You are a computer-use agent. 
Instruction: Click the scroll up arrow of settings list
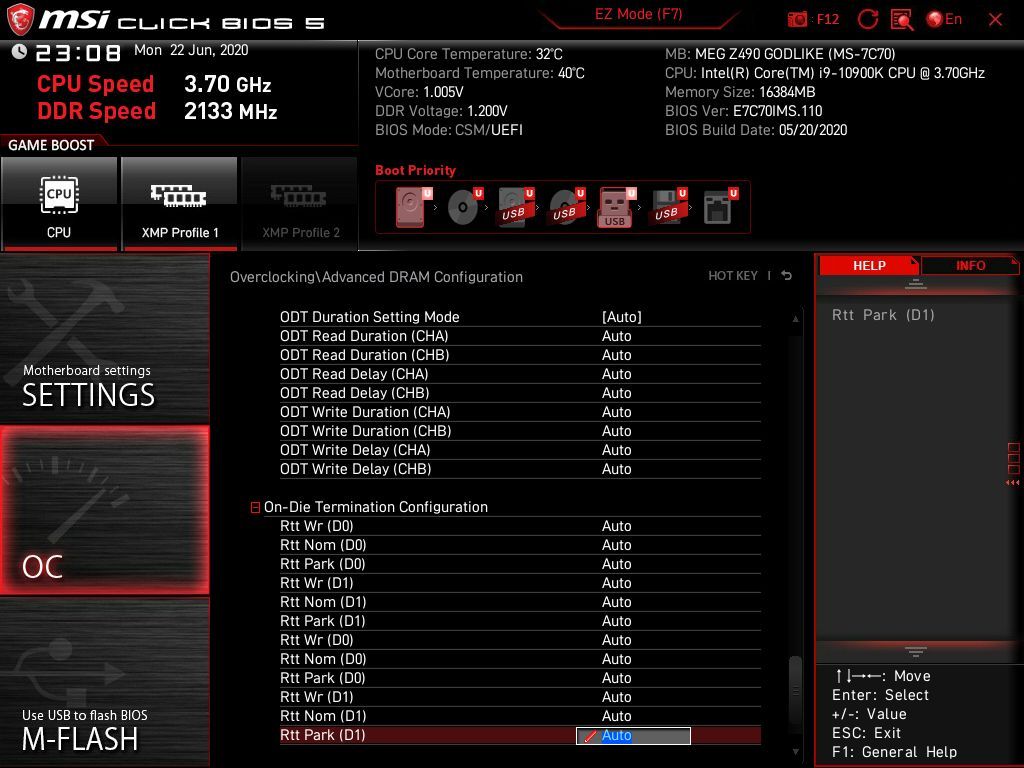795,319
